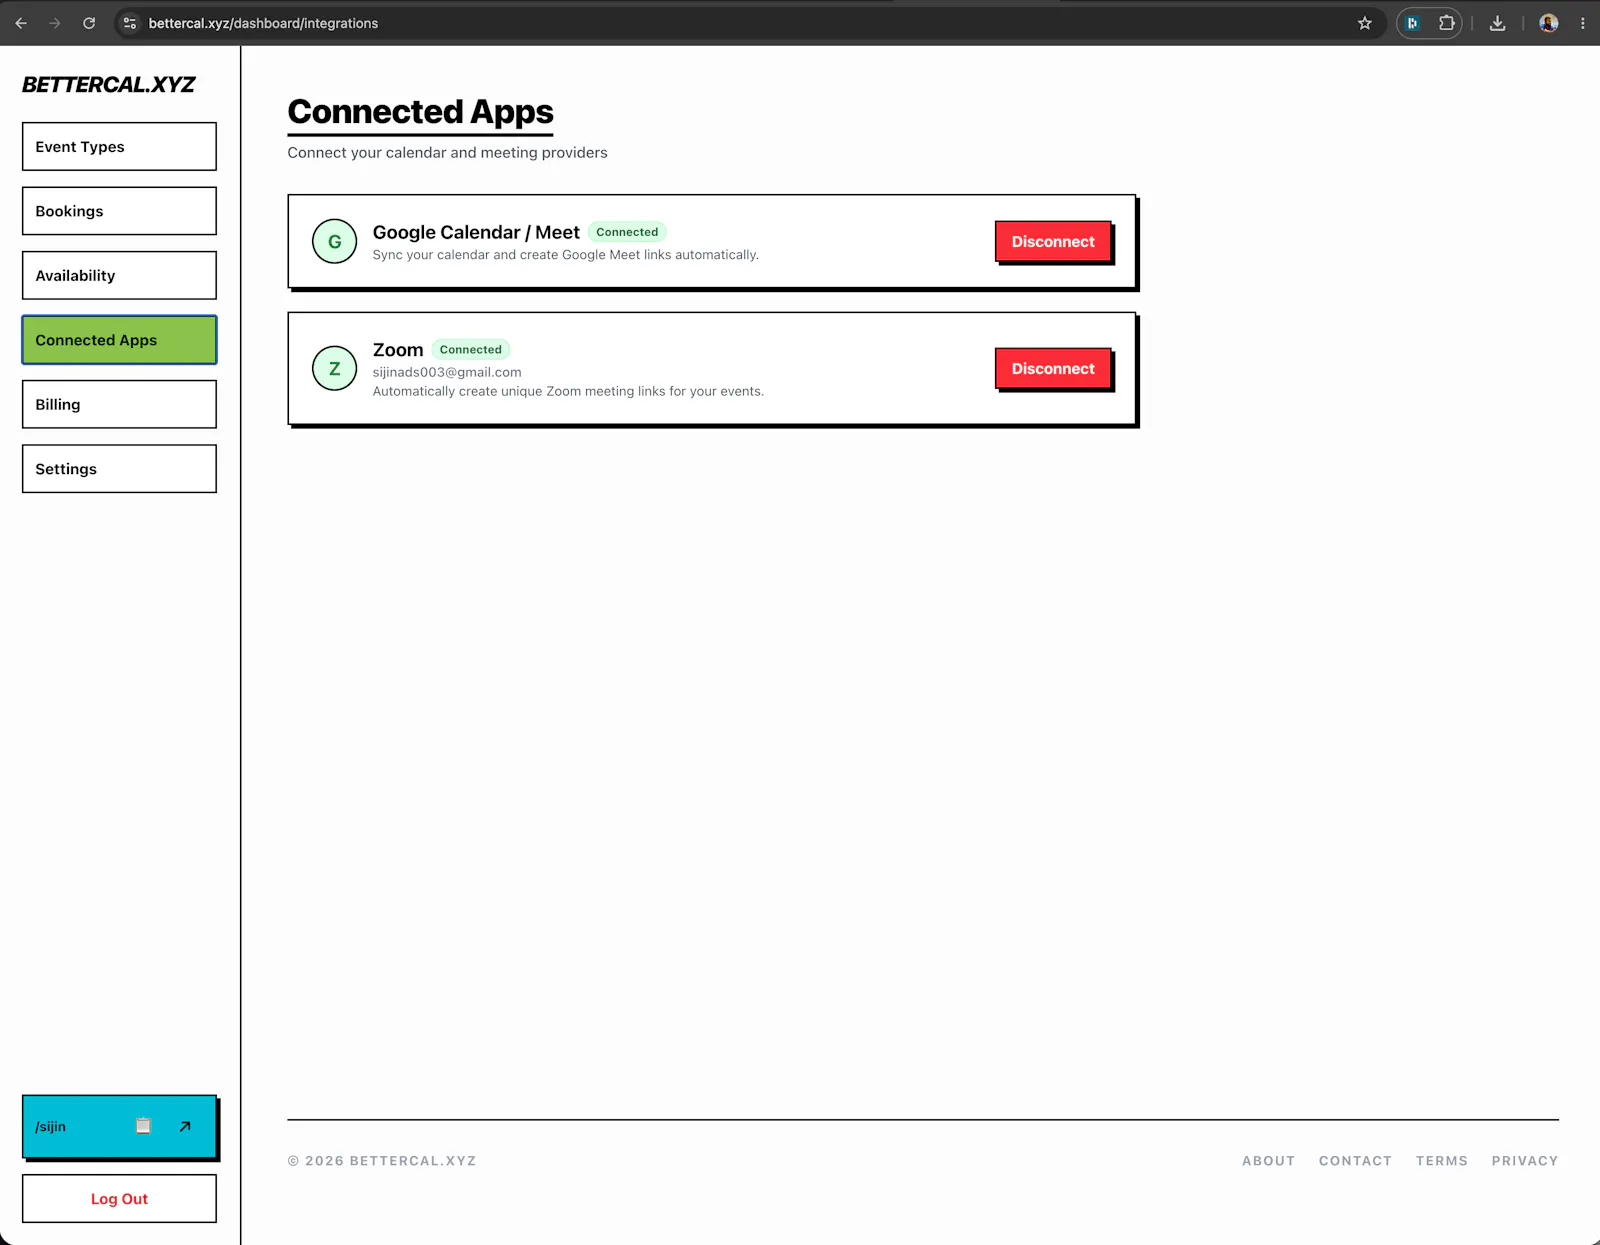Click 'Automatically create unique Zoom meeting links' description
This screenshot has width=1600, height=1245.
pyautogui.click(x=568, y=391)
